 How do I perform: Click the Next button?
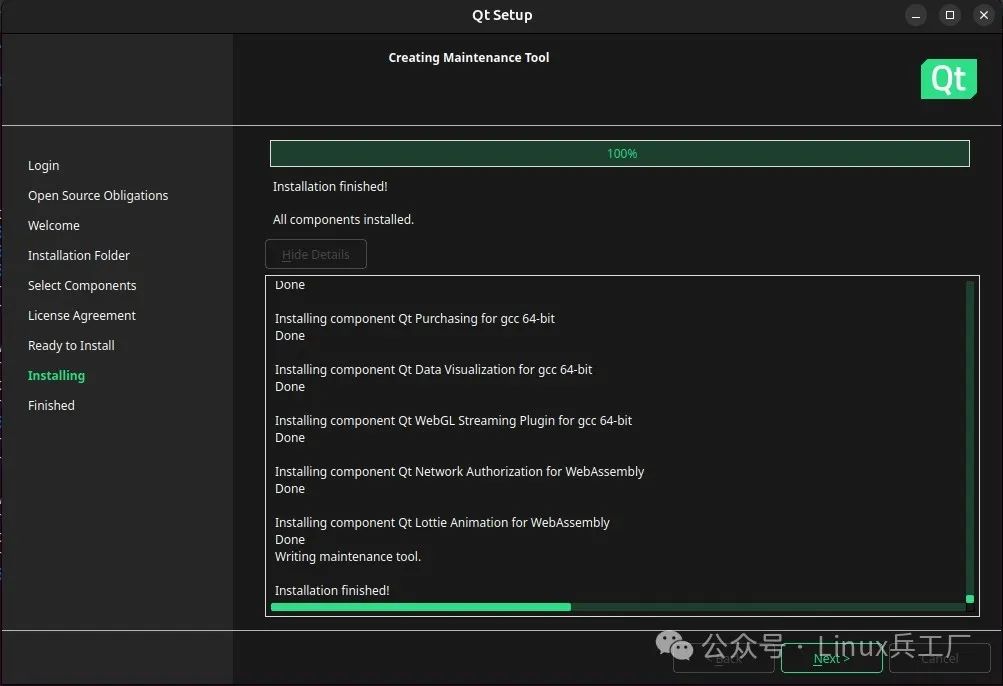point(831,658)
